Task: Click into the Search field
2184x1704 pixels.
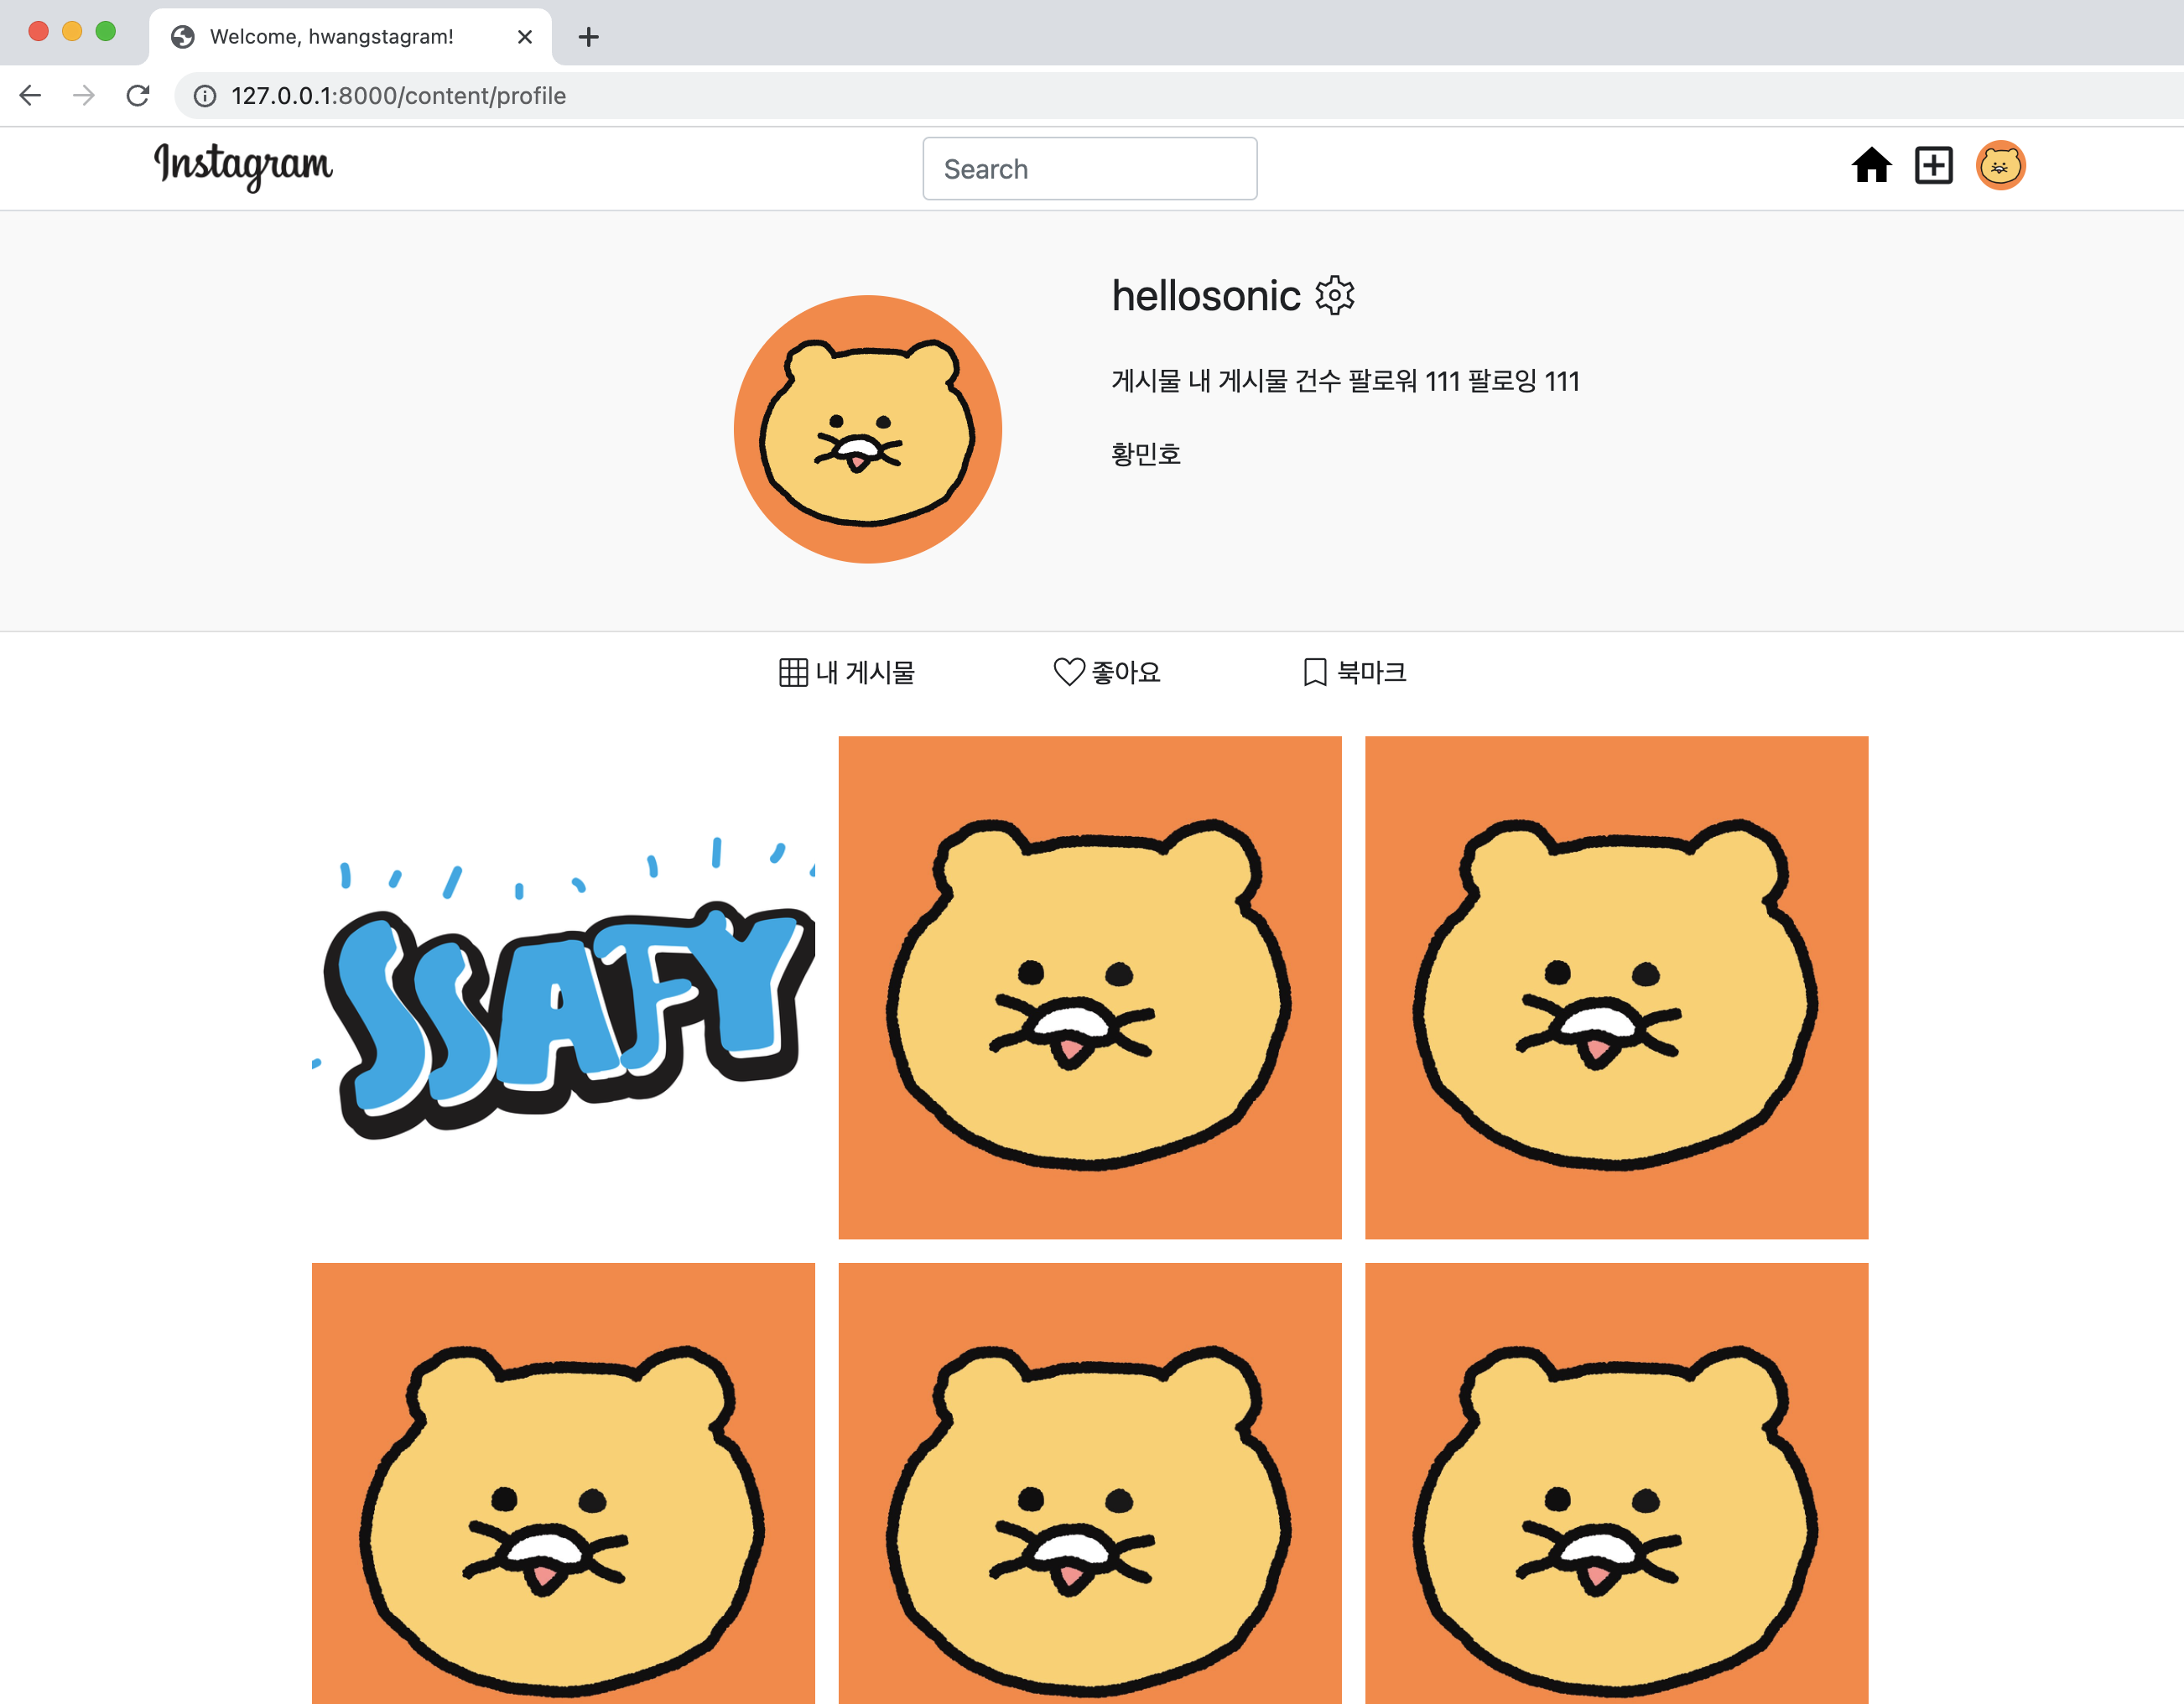Action: pyautogui.click(x=1089, y=169)
